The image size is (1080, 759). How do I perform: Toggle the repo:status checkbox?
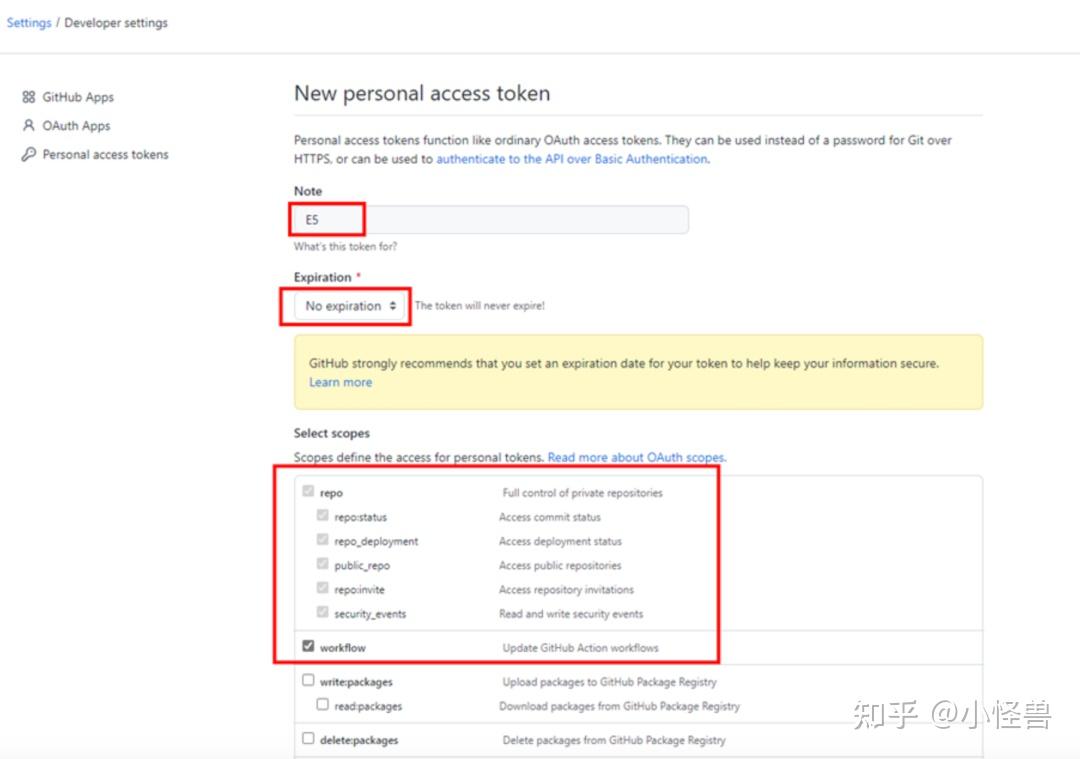[x=322, y=516]
